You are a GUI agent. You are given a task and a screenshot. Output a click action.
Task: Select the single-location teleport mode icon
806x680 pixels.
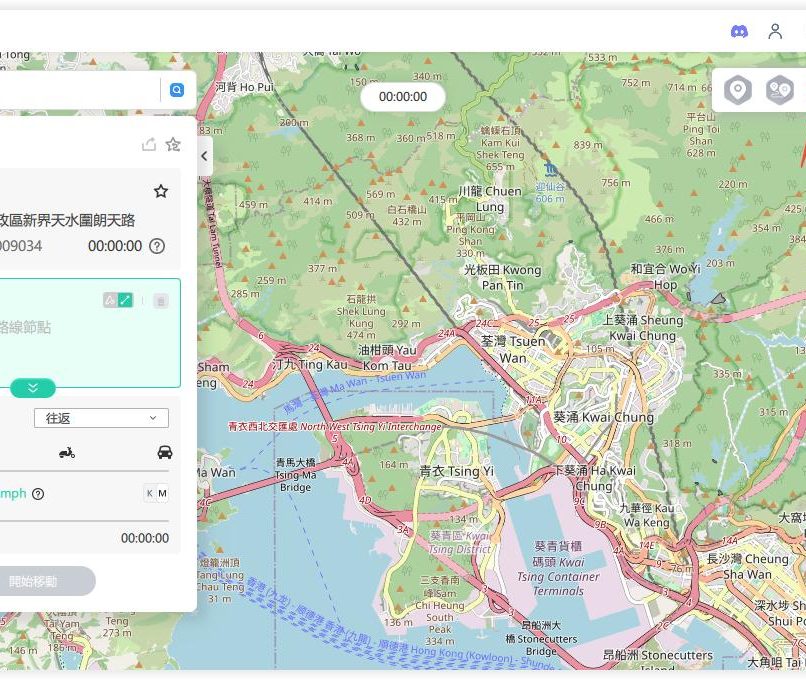(738, 90)
